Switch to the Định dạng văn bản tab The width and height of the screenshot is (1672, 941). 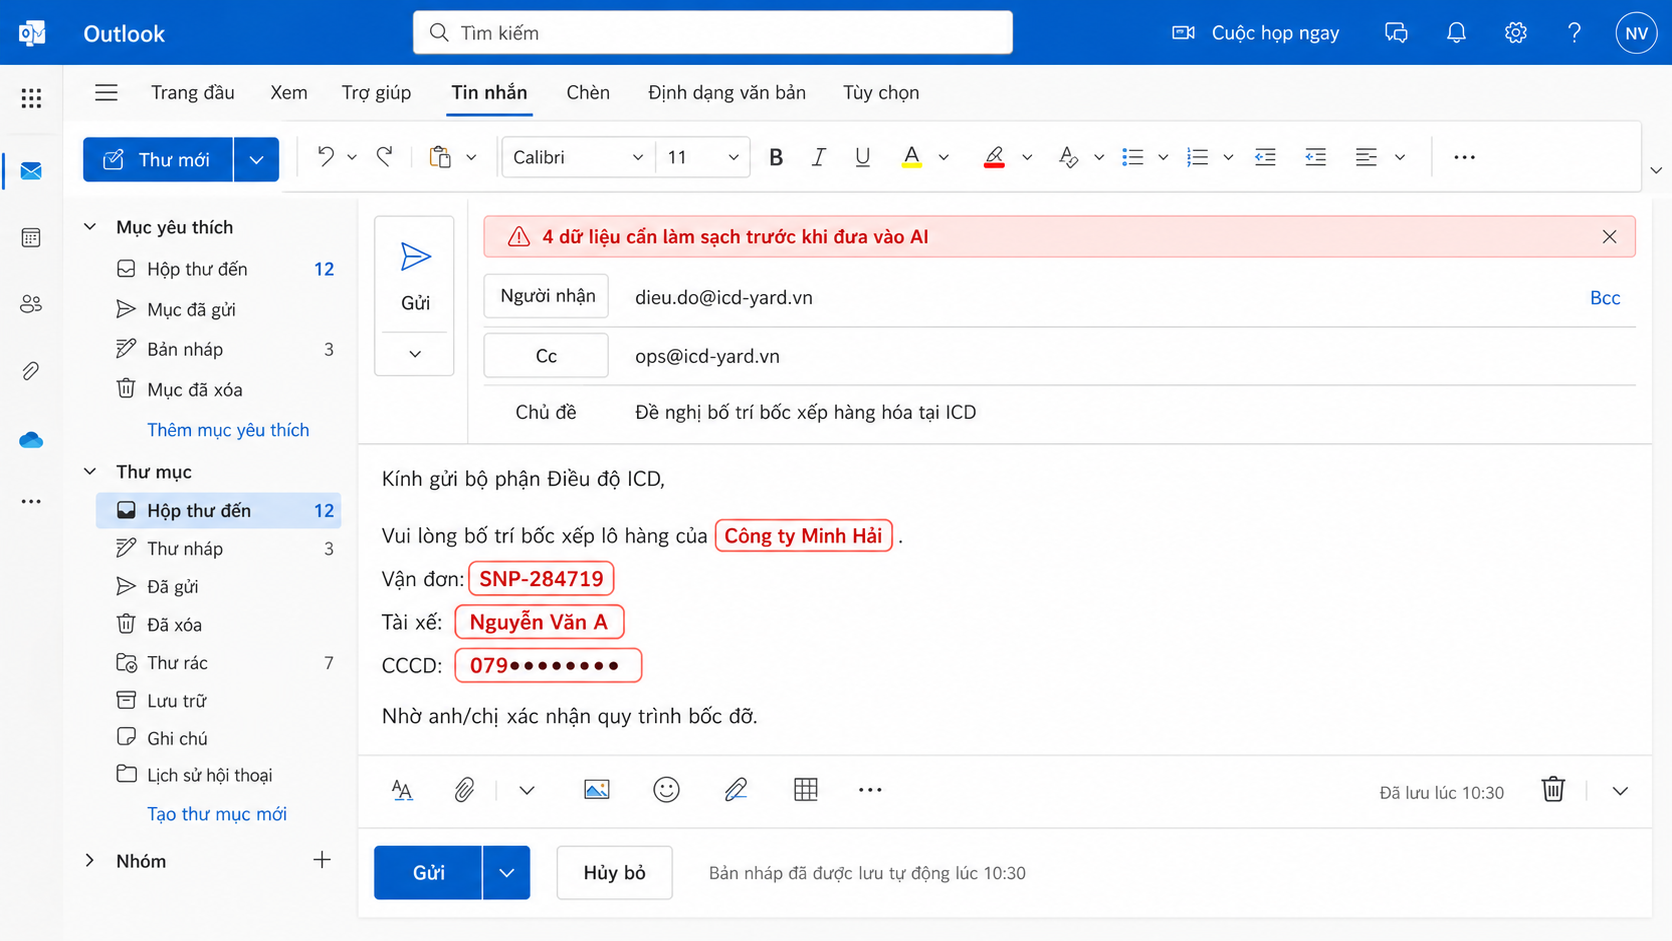point(727,93)
